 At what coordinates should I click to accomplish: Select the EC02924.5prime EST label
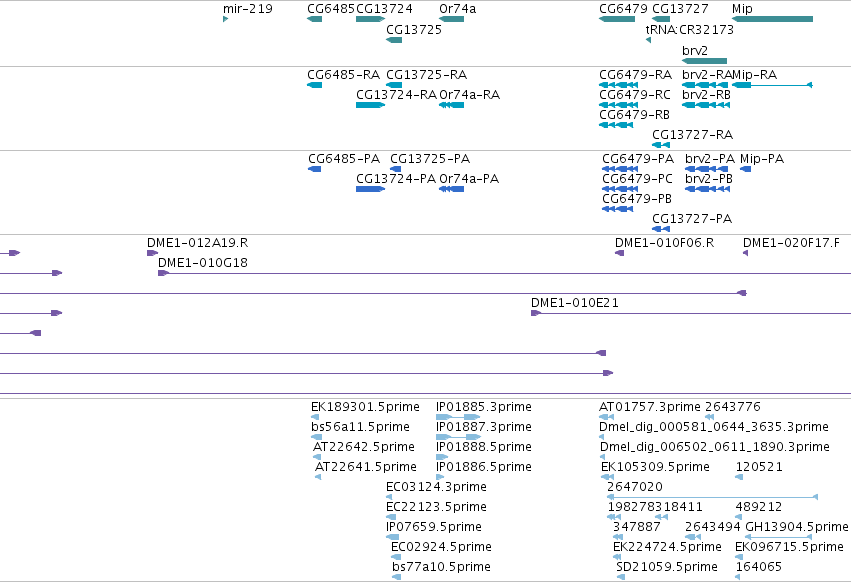click(x=441, y=547)
